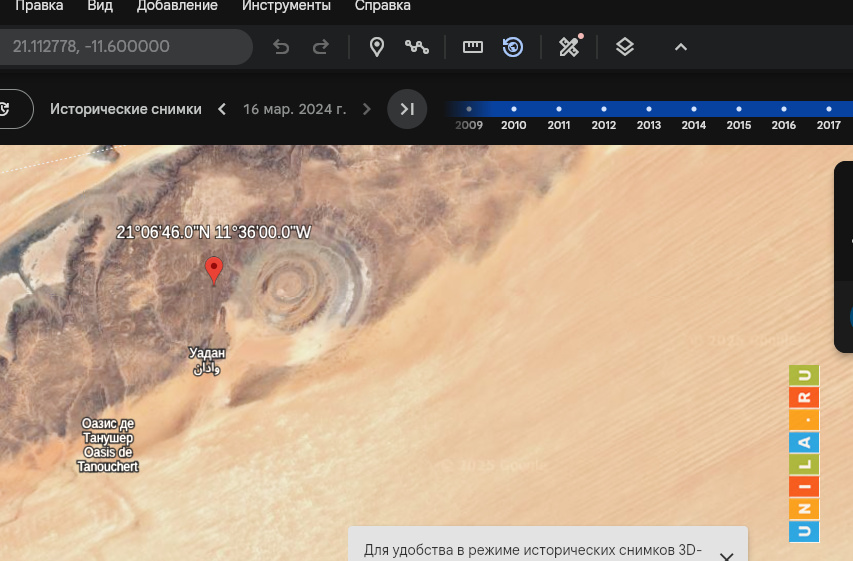Screen dimensions: 853x561
Task: Click the 2009 marker on the timeline slider
Action: pos(469,109)
